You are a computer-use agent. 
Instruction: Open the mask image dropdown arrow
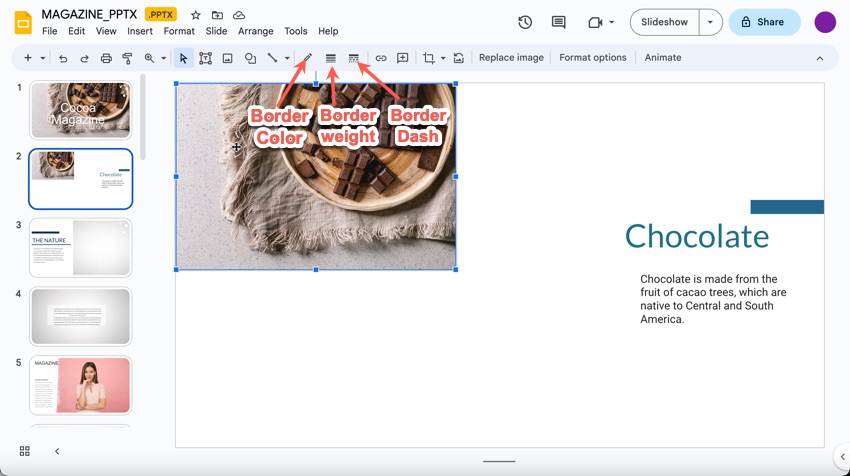click(443, 58)
